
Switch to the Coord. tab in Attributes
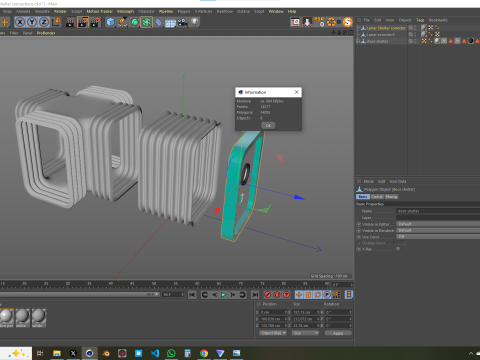[377, 197]
